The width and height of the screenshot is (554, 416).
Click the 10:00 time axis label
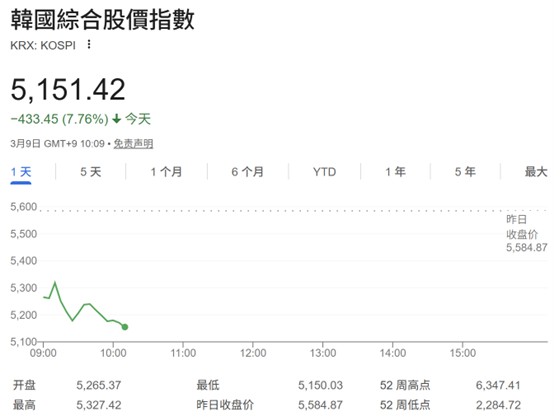coord(113,353)
